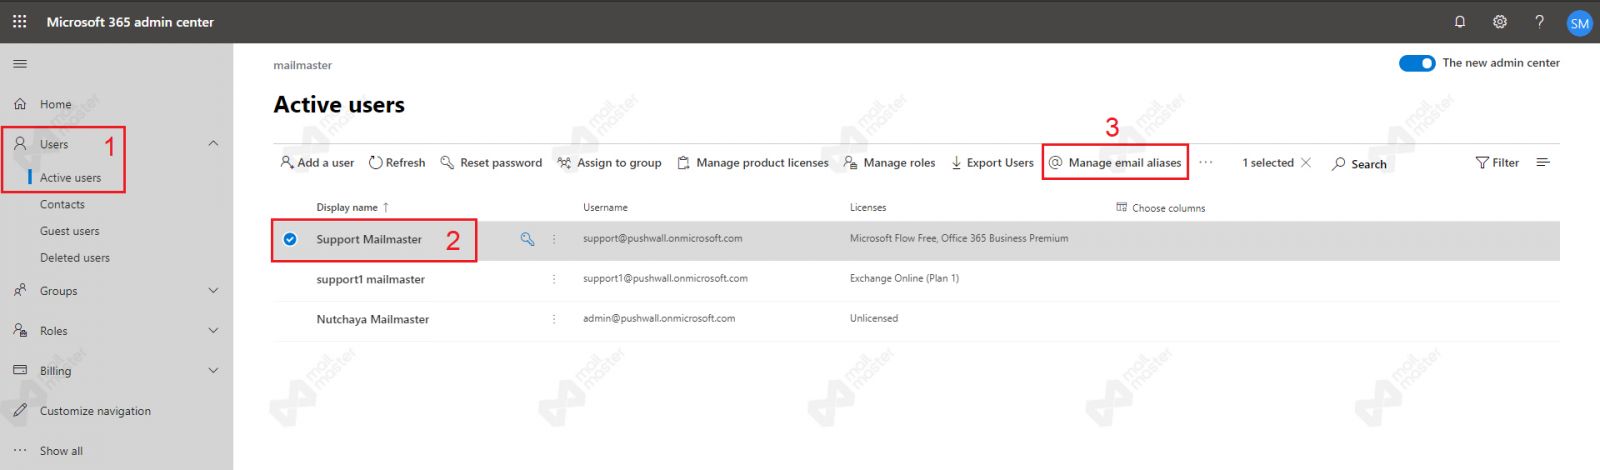Expand the Roles section chevron
This screenshot has width=1600, height=470.
pyautogui.click(x=213, y=330)
